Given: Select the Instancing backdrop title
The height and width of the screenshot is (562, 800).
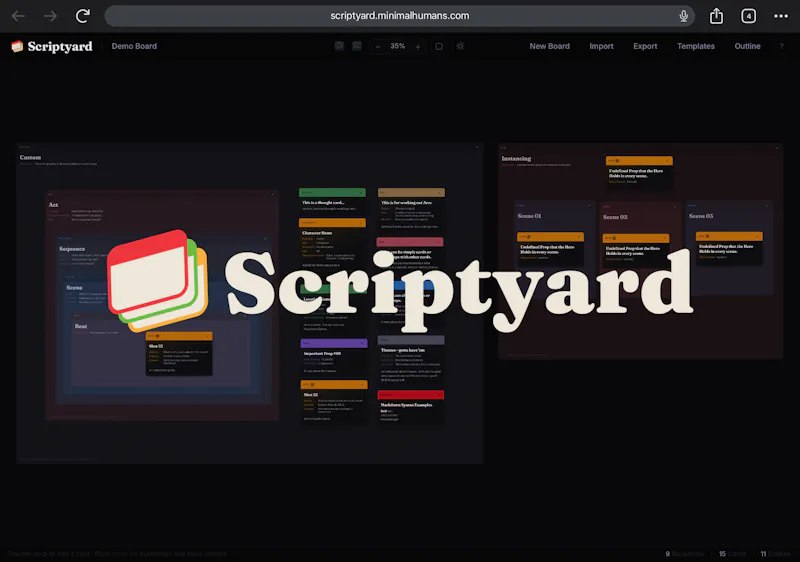Looking at the screenshot, I should click(516, 159).
